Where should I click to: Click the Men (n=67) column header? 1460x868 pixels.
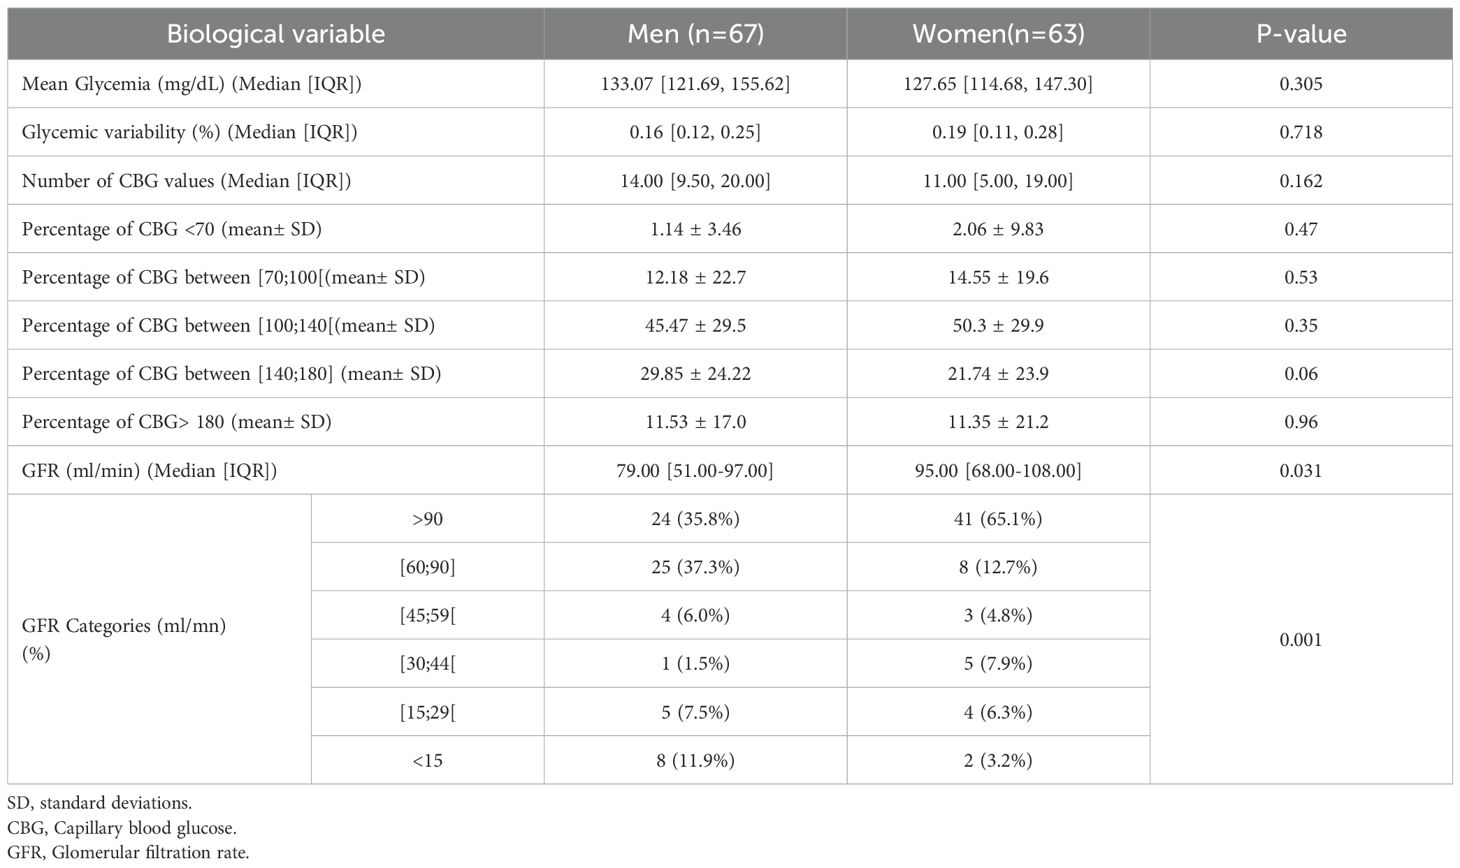click(695, 34)
